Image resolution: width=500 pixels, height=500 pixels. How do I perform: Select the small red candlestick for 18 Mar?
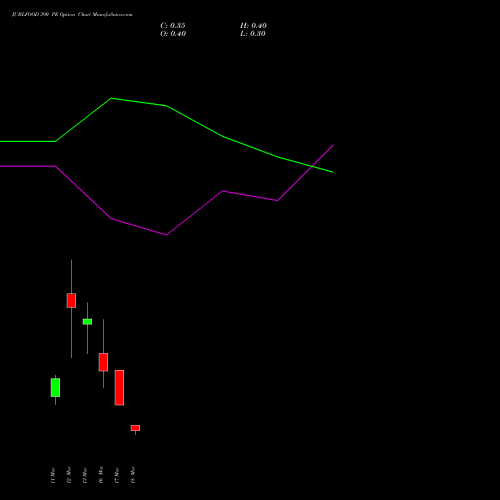coord(135,428)
